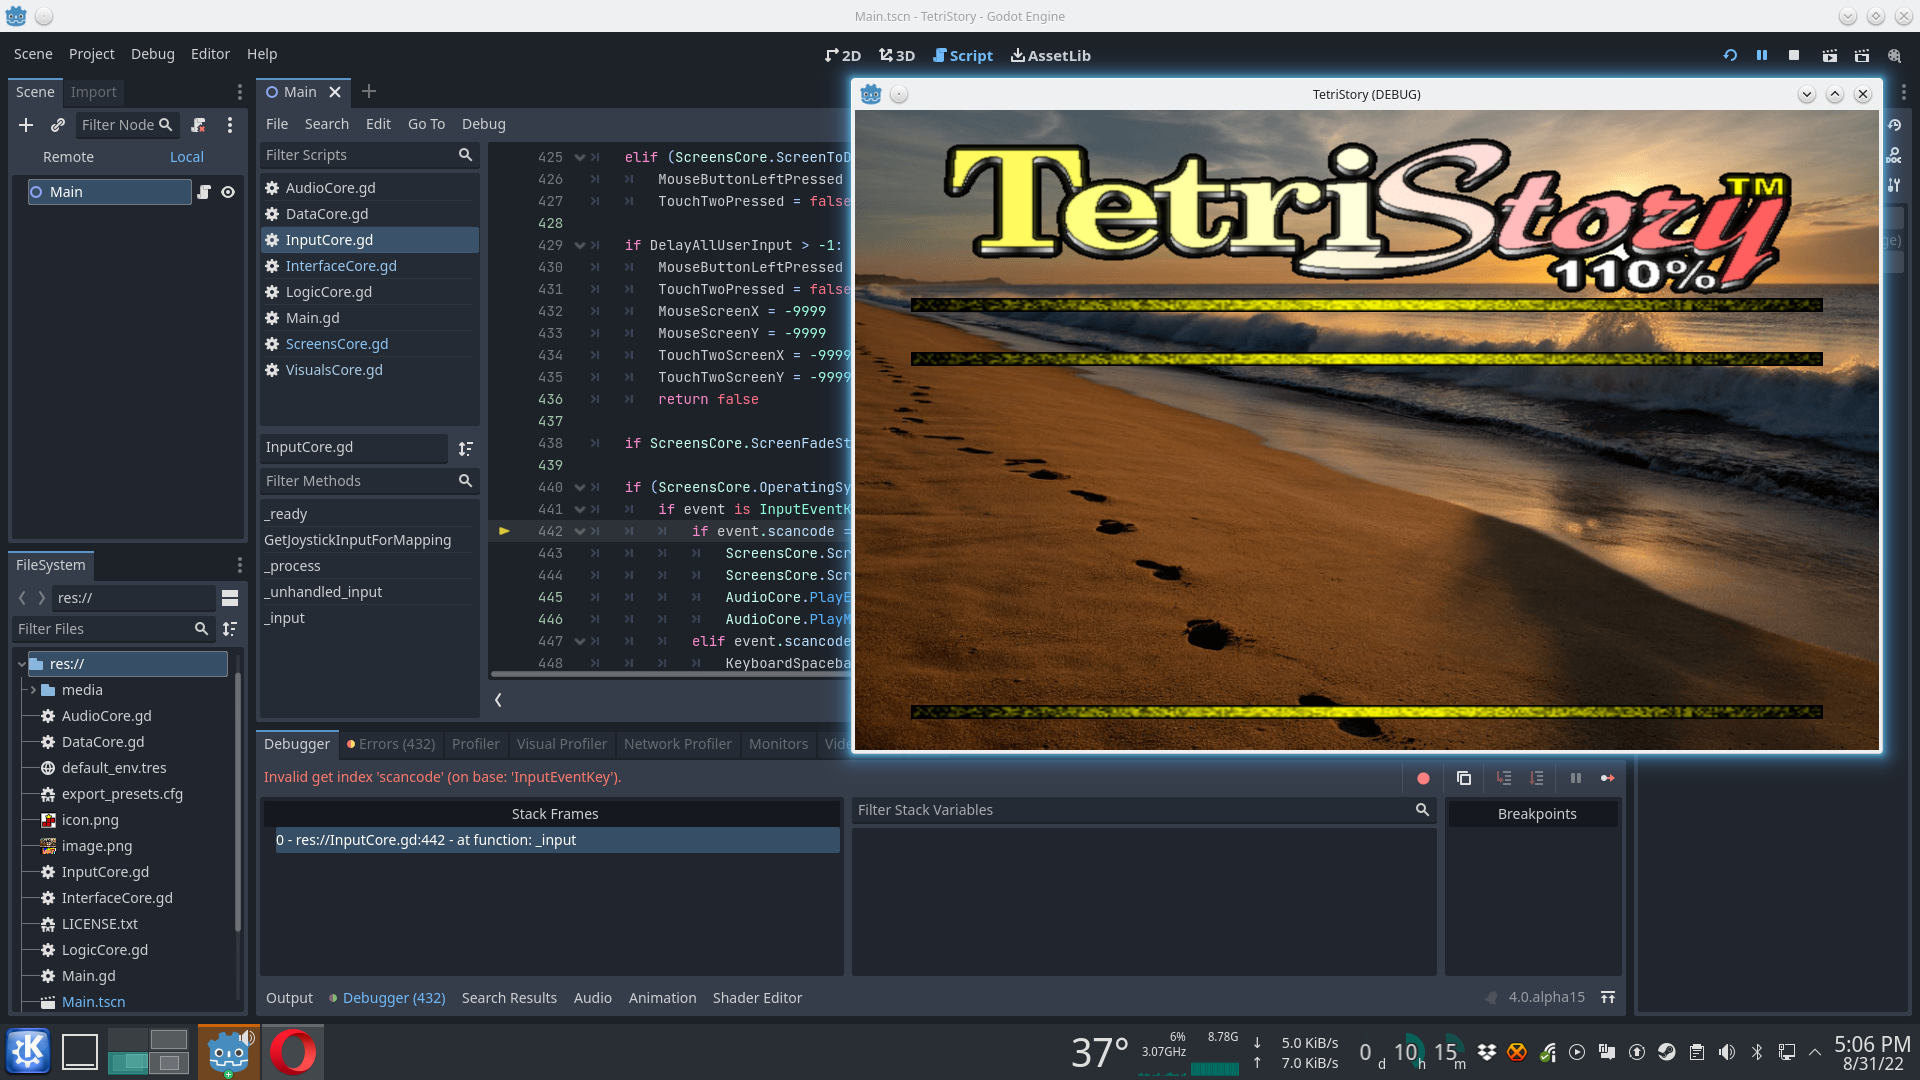Viewport: 1920px width, 1080px height.
Task: Click the movie maker mode film reel icon
Action: coord(1894,56)
